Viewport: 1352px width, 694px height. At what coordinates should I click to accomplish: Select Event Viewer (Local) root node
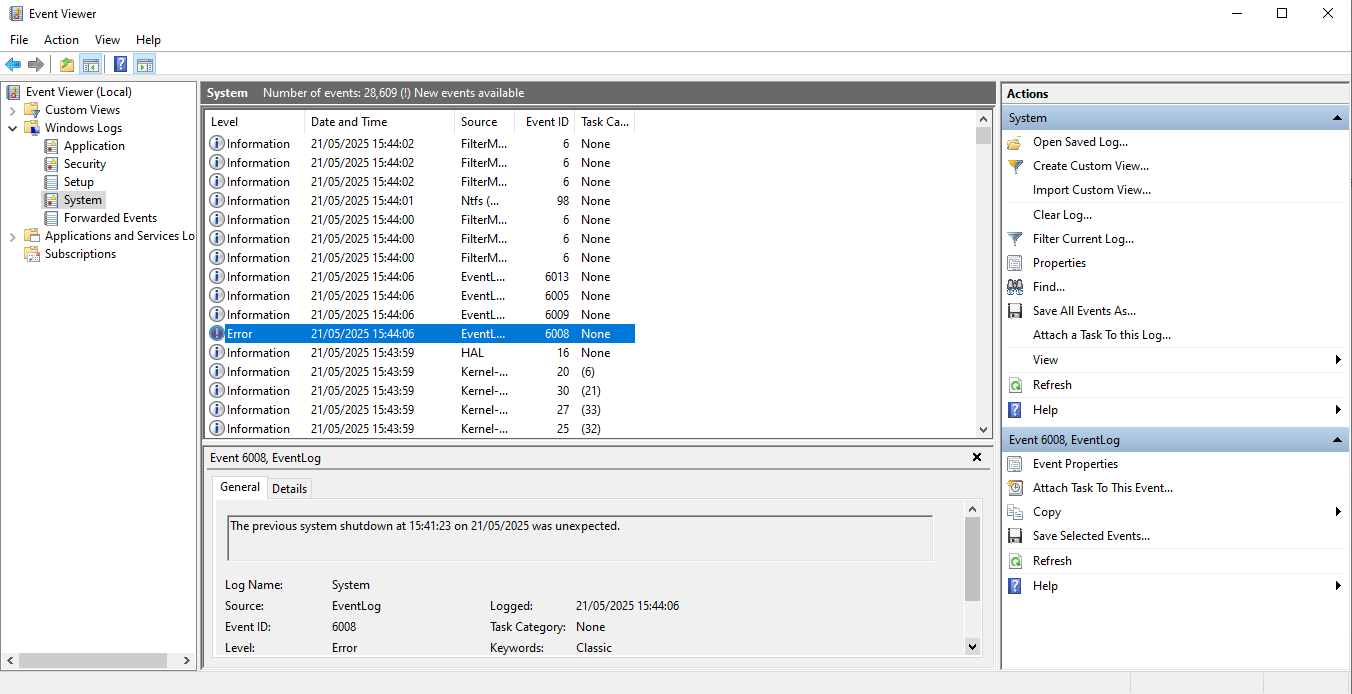tap(78, 92)
